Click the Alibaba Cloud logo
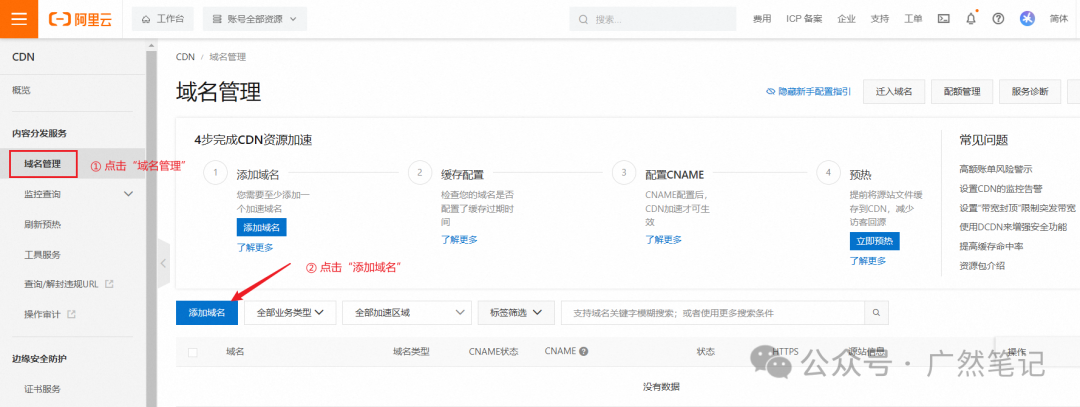This screenshot has width=1080, height=407. [x=83, y=19]
